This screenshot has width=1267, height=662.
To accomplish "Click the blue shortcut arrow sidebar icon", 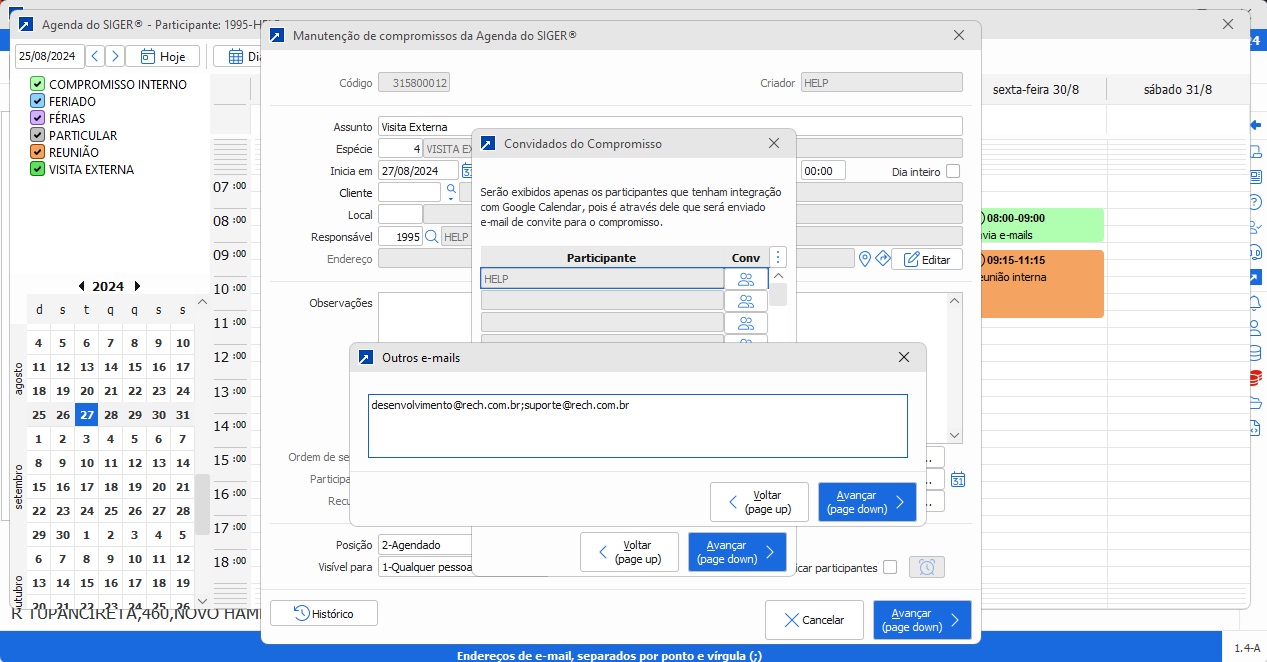I will [1256, 277].
